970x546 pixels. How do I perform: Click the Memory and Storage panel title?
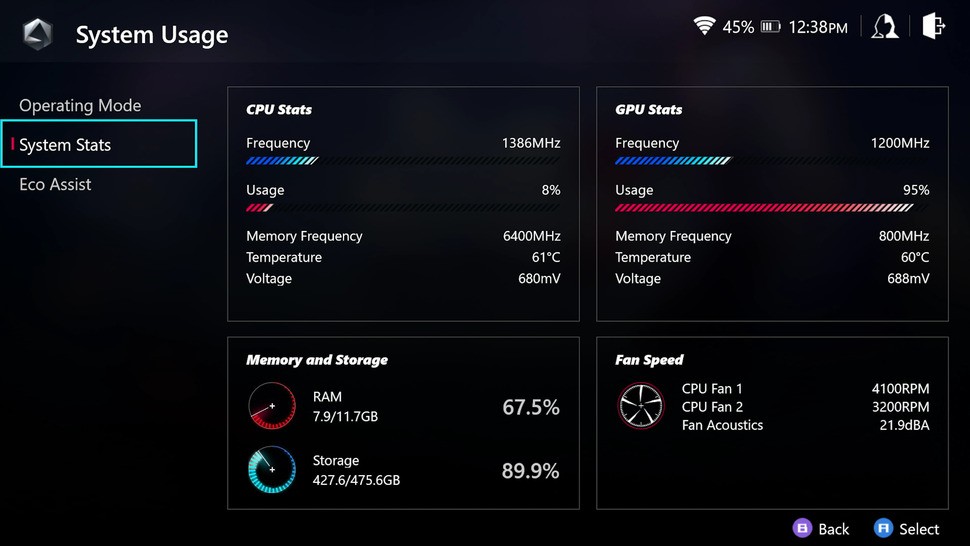pyautogui.click(x=317, y=360)
